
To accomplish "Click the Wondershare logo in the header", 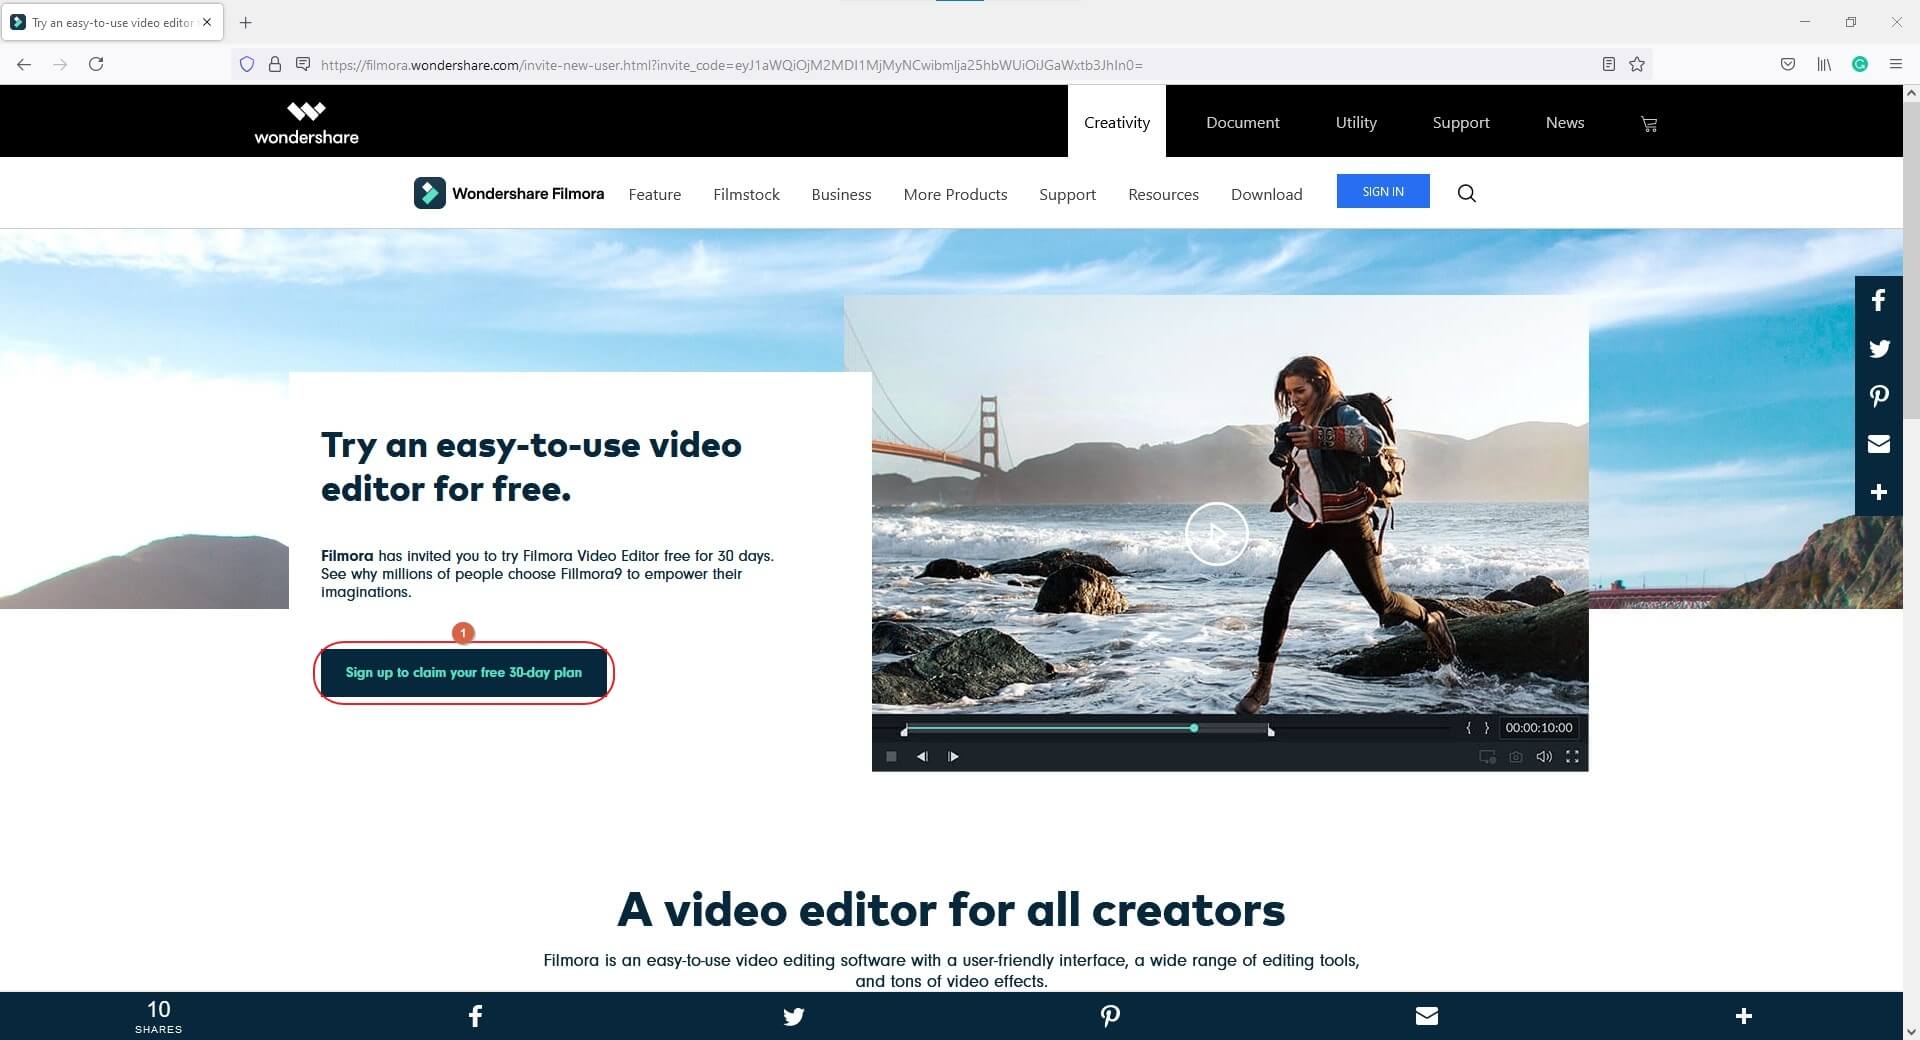I will pos(306,123).
